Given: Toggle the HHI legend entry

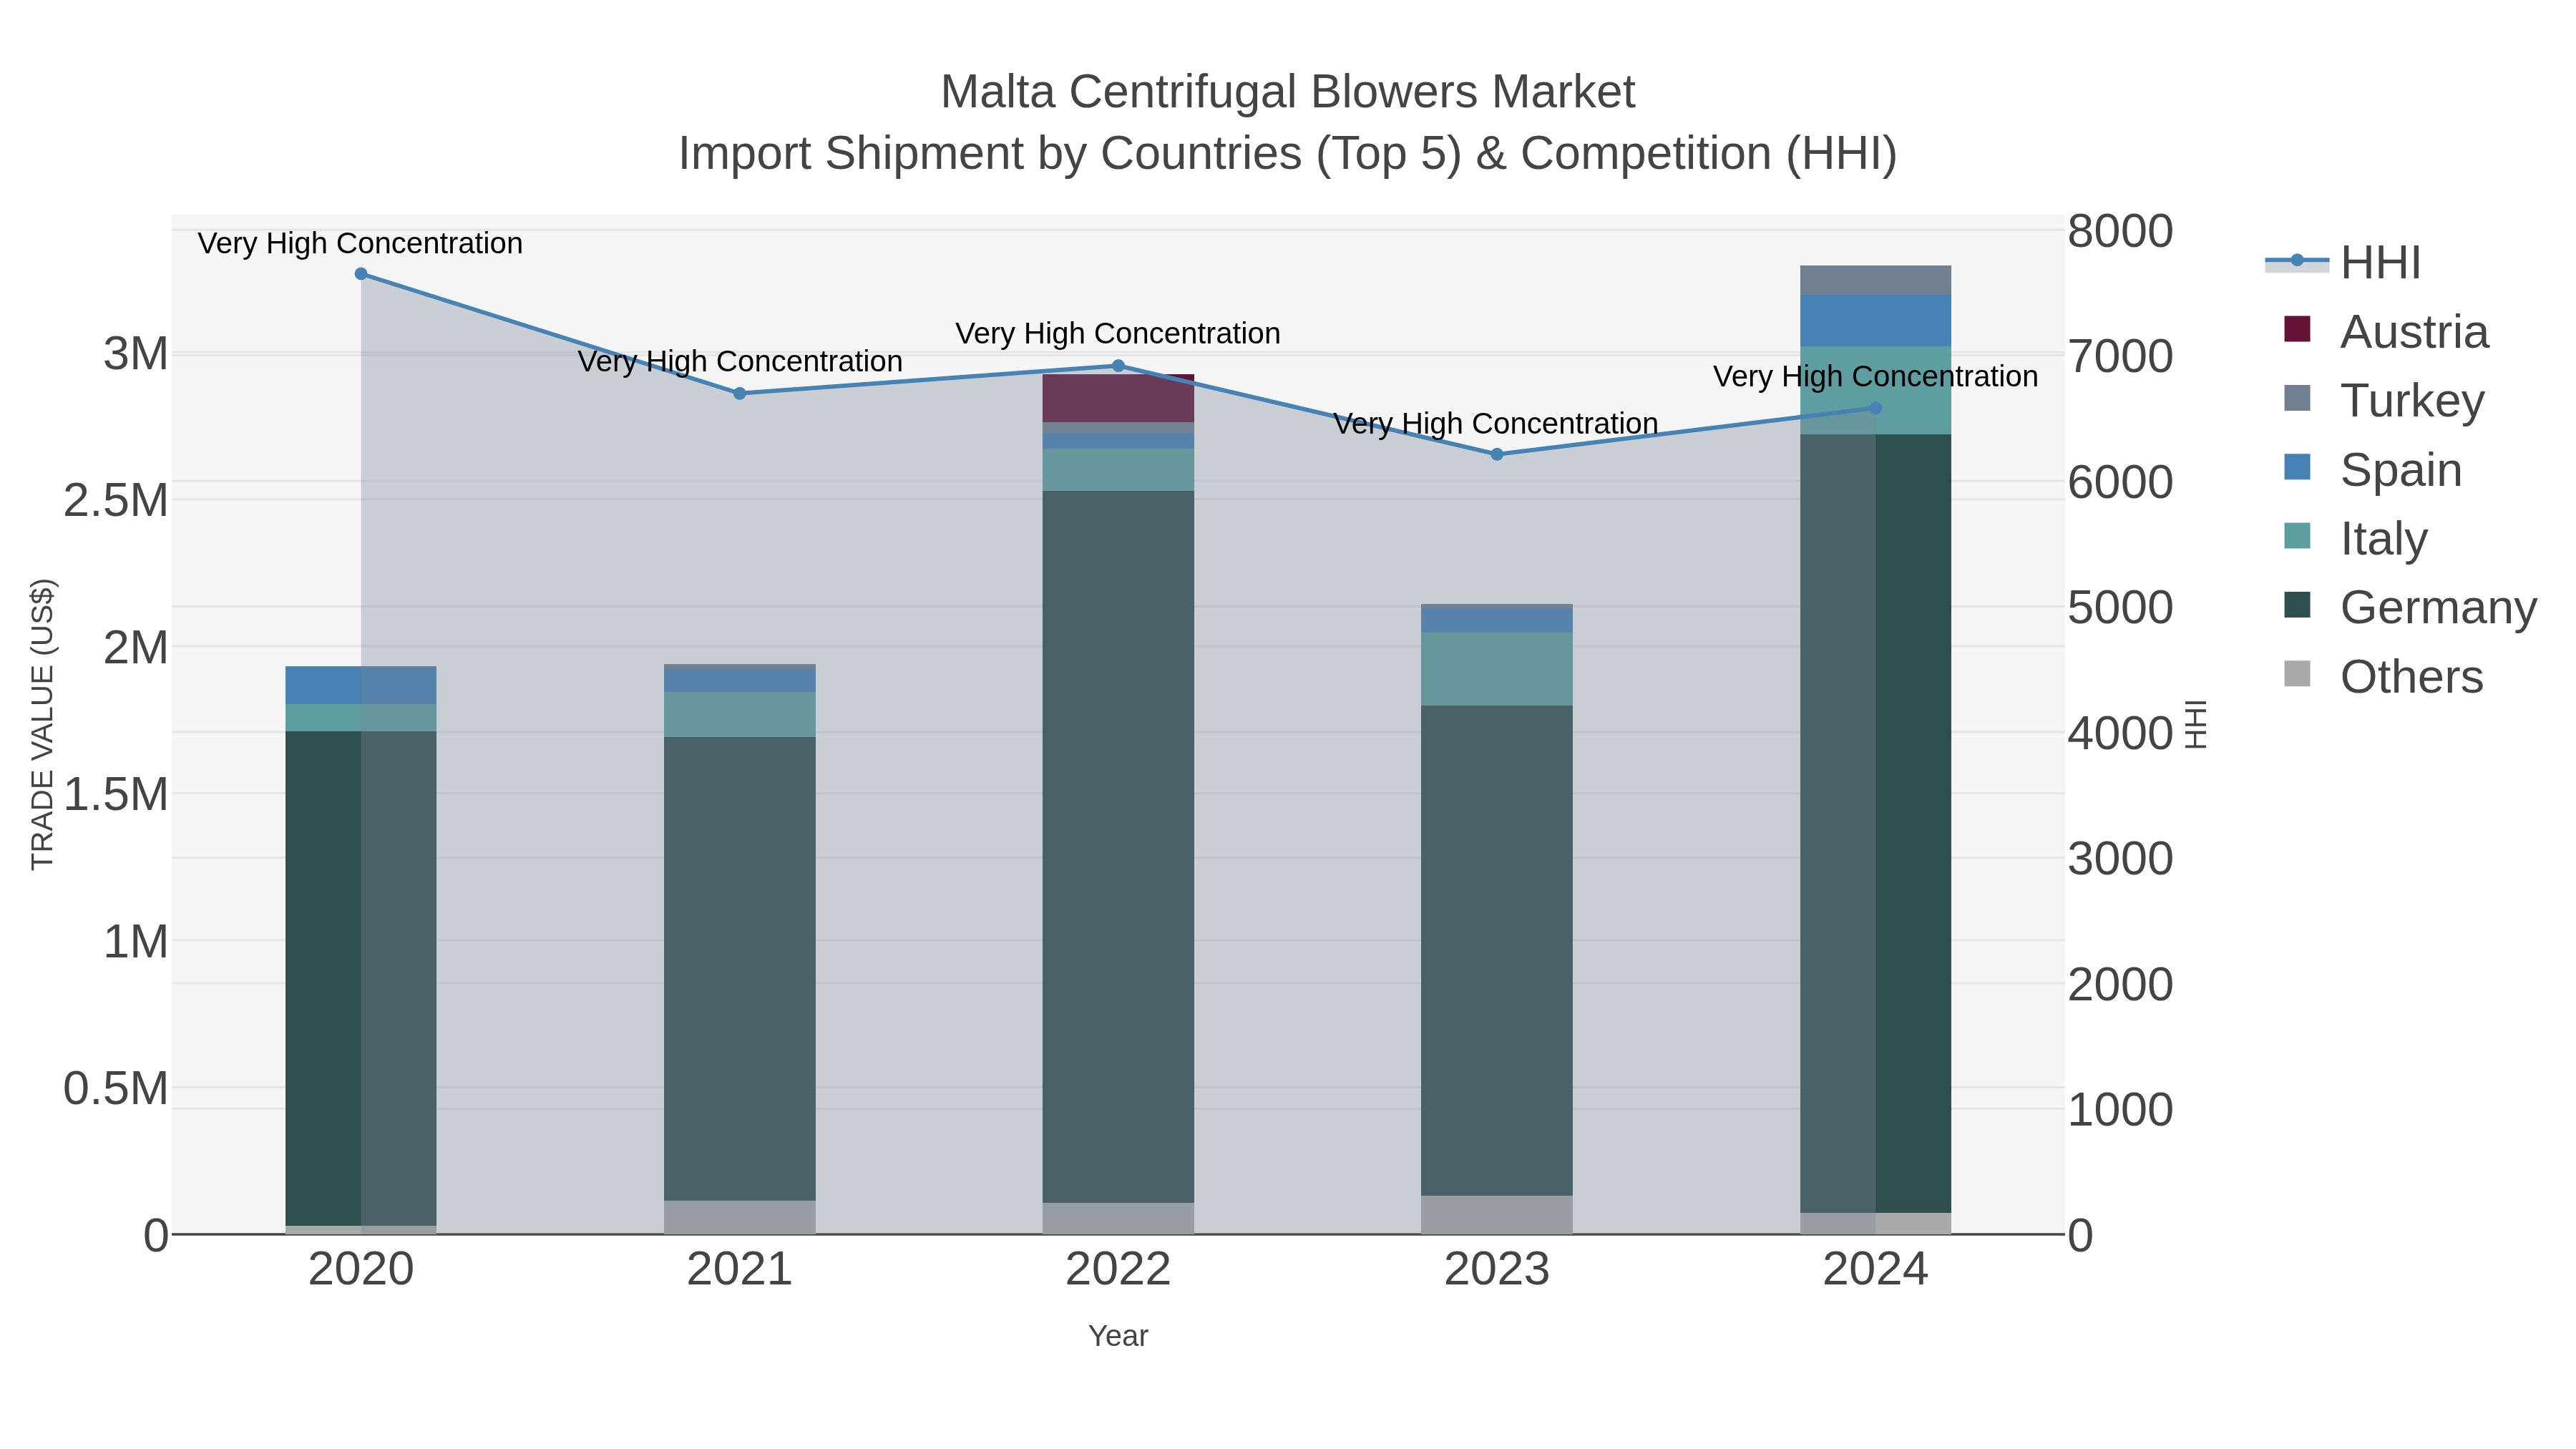Looking at the screenshot, I should pyautogui.click(x=2342, y=263).
